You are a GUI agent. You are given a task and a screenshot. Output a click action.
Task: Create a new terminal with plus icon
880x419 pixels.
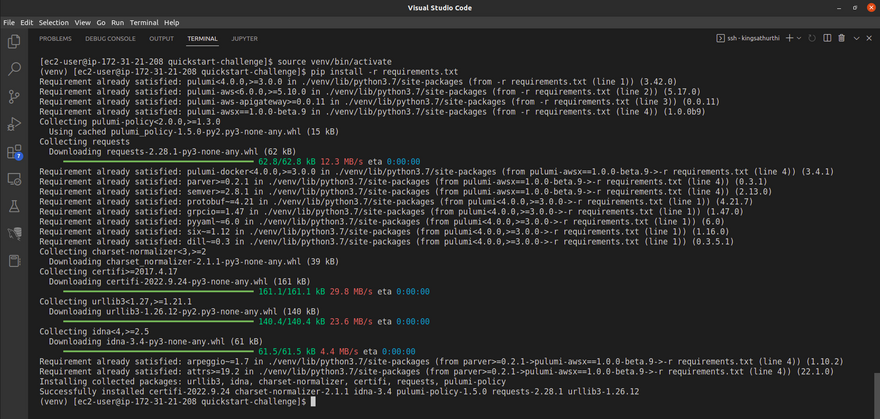pyautogui.click(x=789, y=38)
